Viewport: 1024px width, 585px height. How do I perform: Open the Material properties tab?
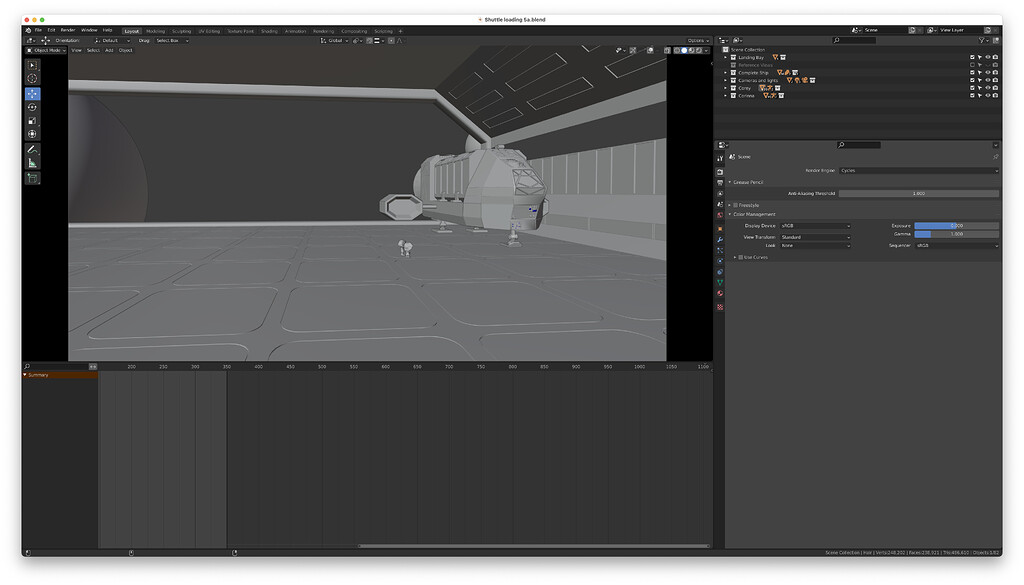coord(720,293)
